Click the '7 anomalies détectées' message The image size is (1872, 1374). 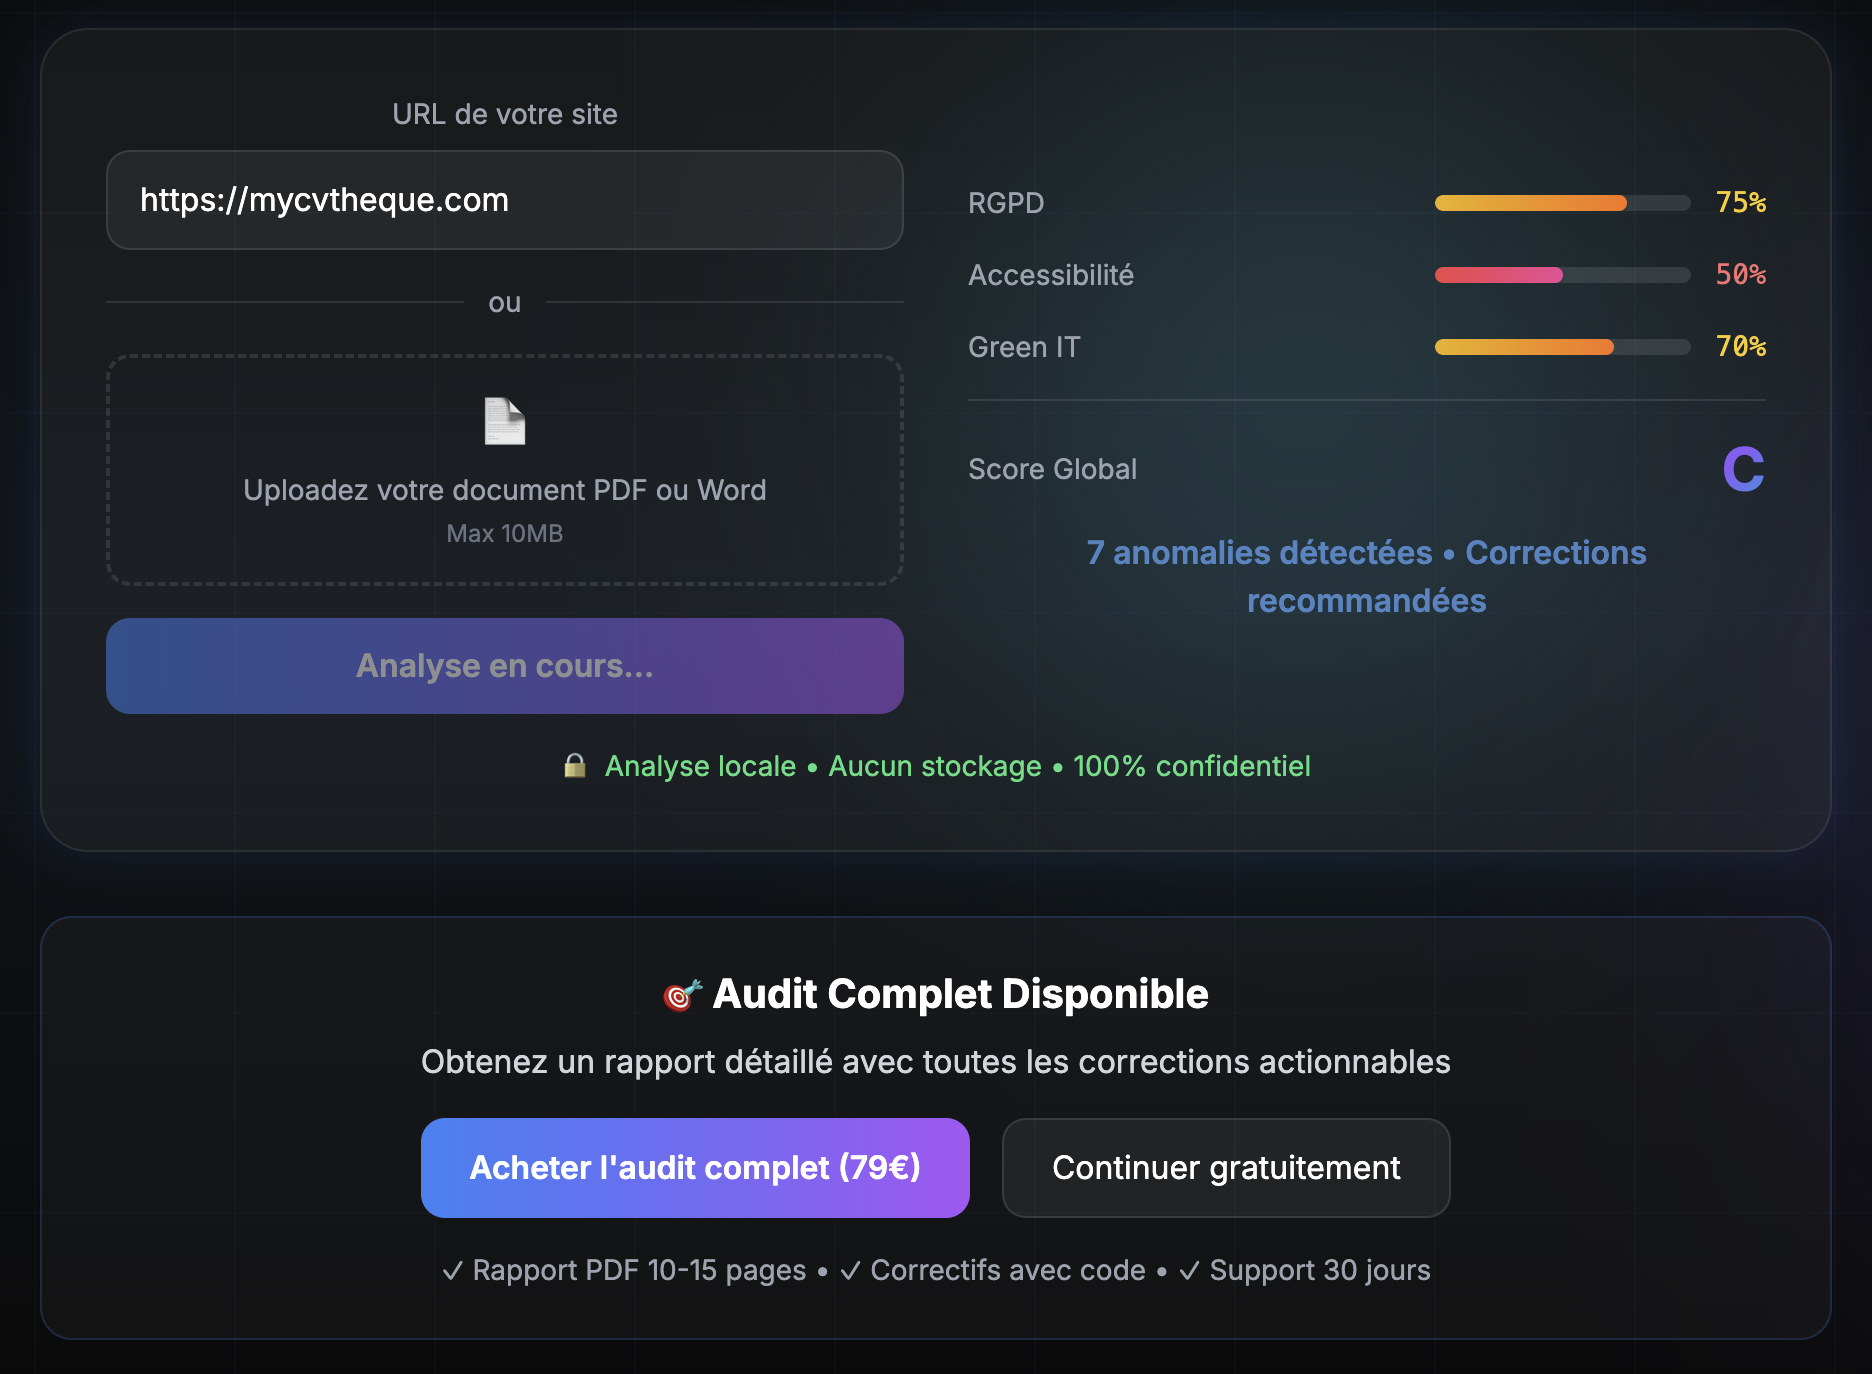coord(1366,577)
